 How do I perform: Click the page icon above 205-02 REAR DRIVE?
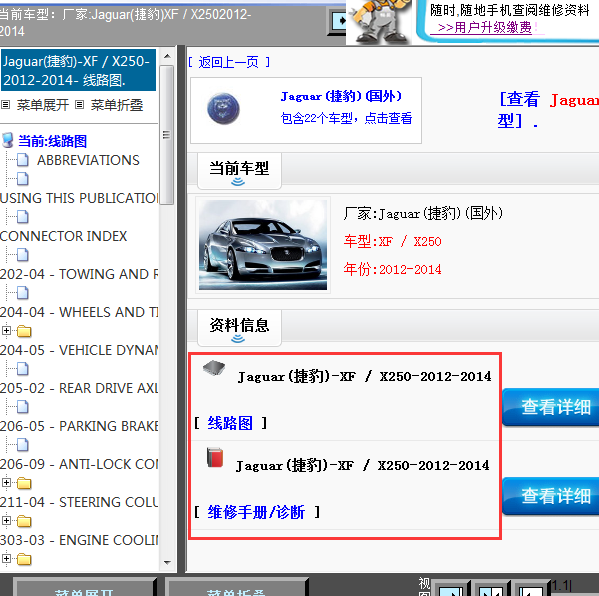tap(23, 369)
